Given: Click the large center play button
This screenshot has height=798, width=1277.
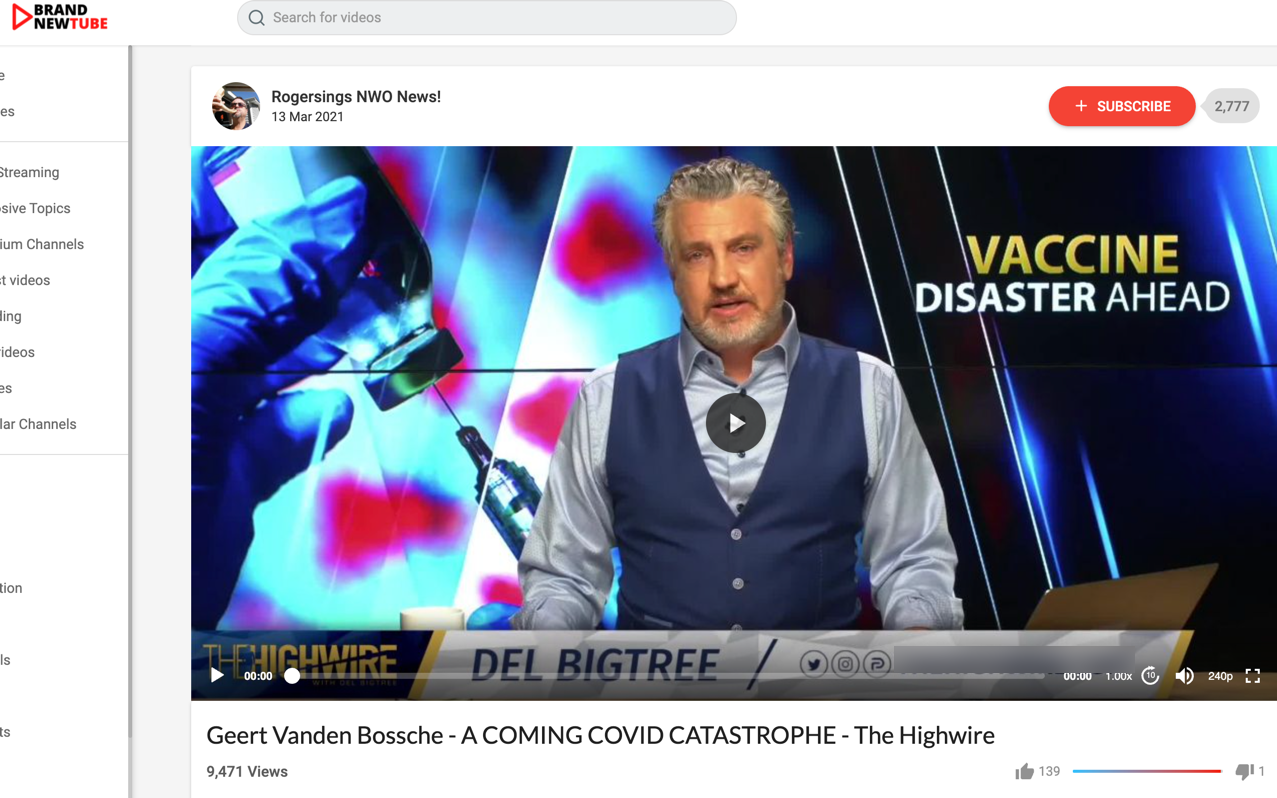Looking at the screenshot, I should [x=736, y=423].
